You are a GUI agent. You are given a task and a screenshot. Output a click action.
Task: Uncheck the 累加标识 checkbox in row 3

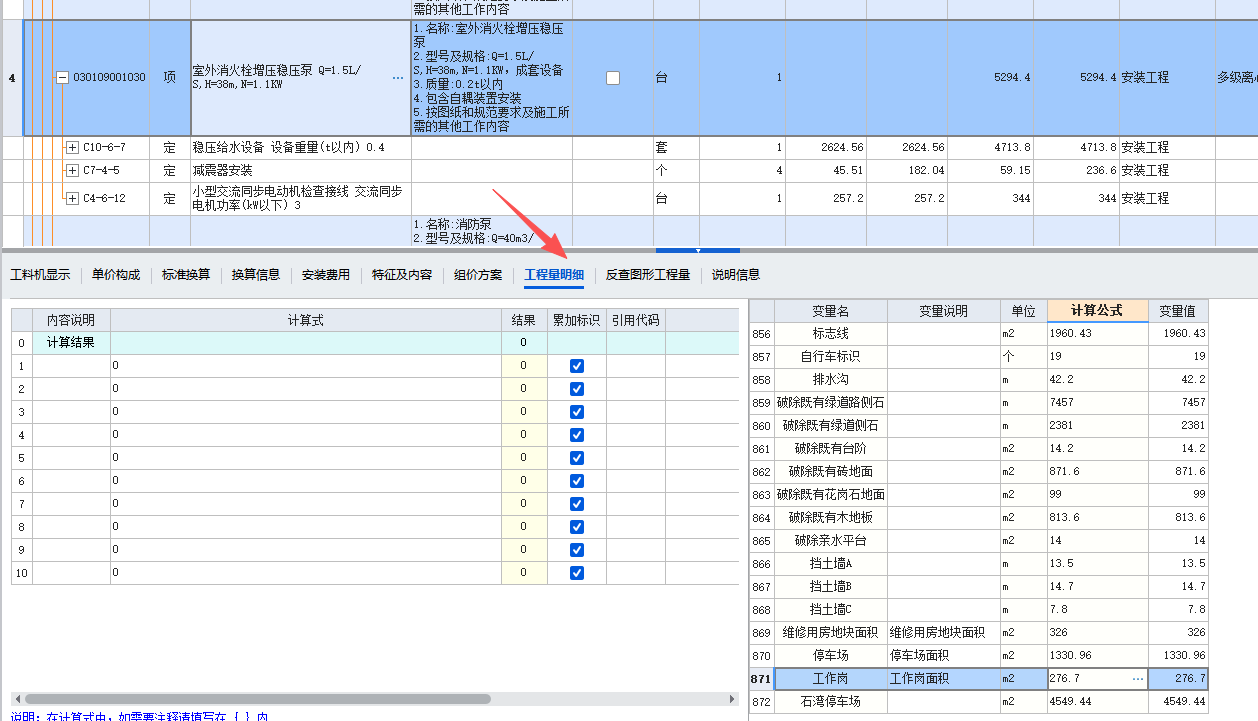coord(577,412)
